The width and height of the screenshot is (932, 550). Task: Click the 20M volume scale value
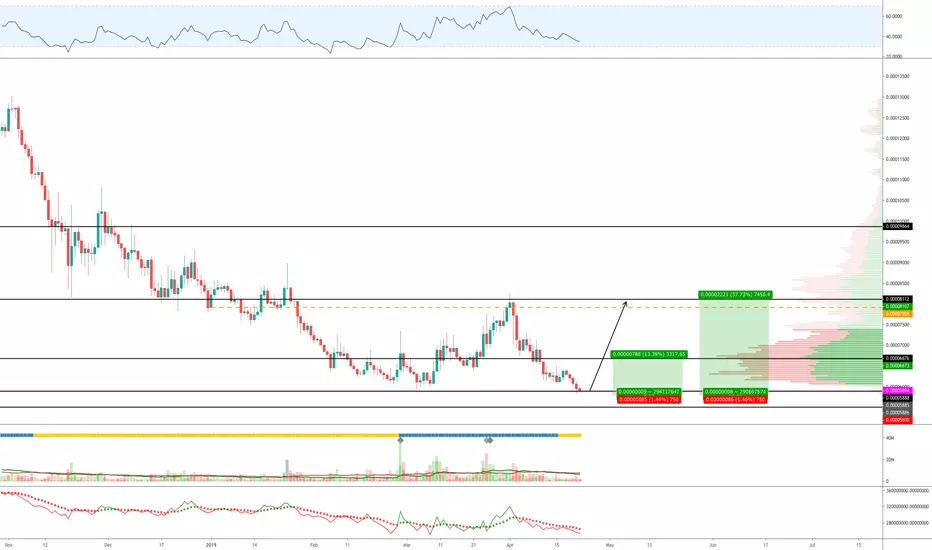[x=890, y=460]
